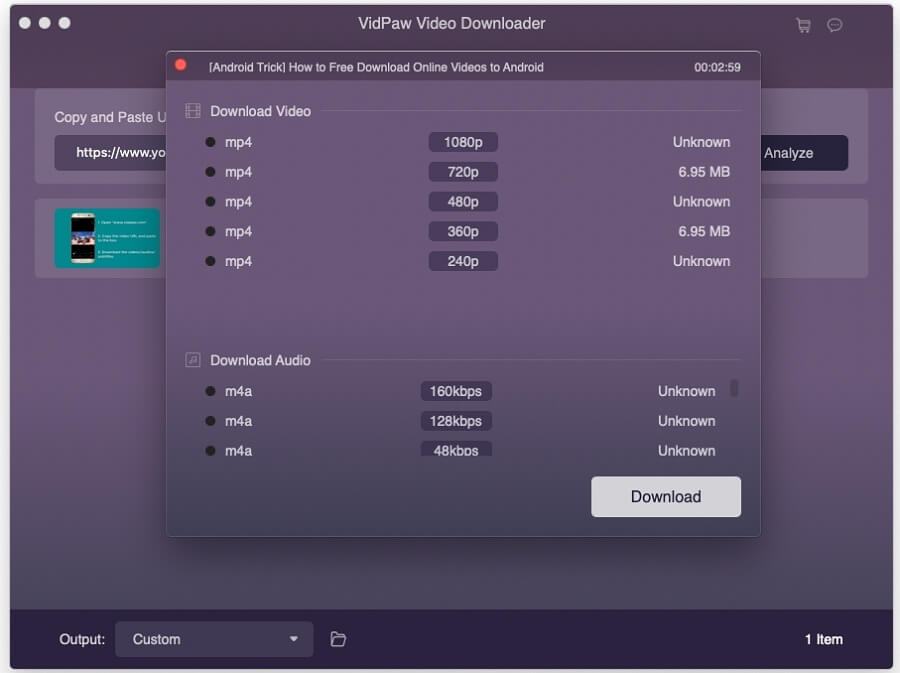The width and height of the screenshot is (900, 673).
Task: Click the 240p resolution badge
Action: (463, 261)
